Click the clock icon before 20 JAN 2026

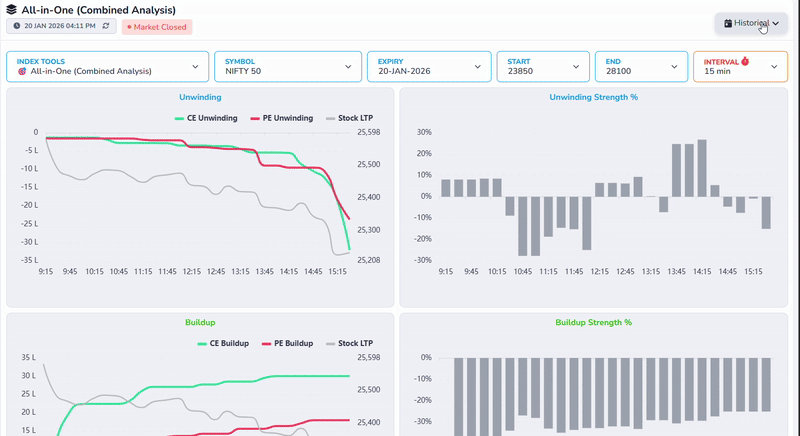[x=17, y=26]
